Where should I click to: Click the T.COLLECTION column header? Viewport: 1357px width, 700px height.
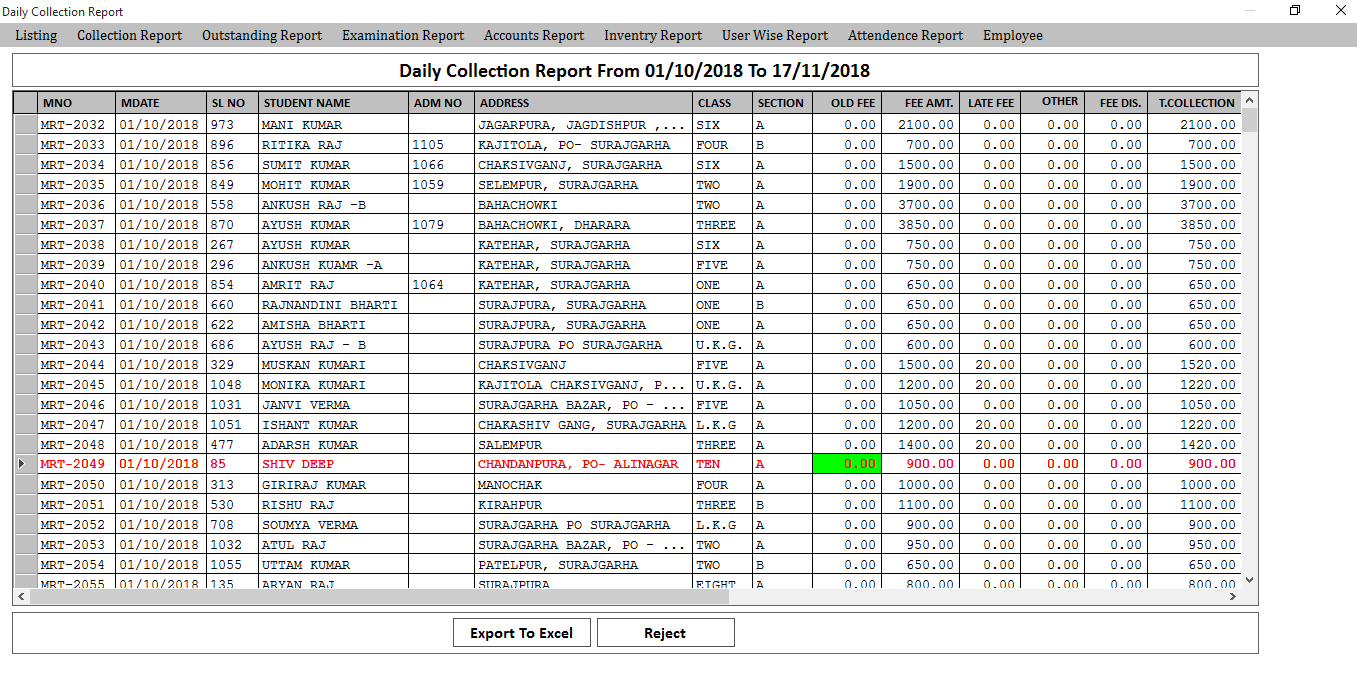pyautogui.click(x=1195, y=103)
